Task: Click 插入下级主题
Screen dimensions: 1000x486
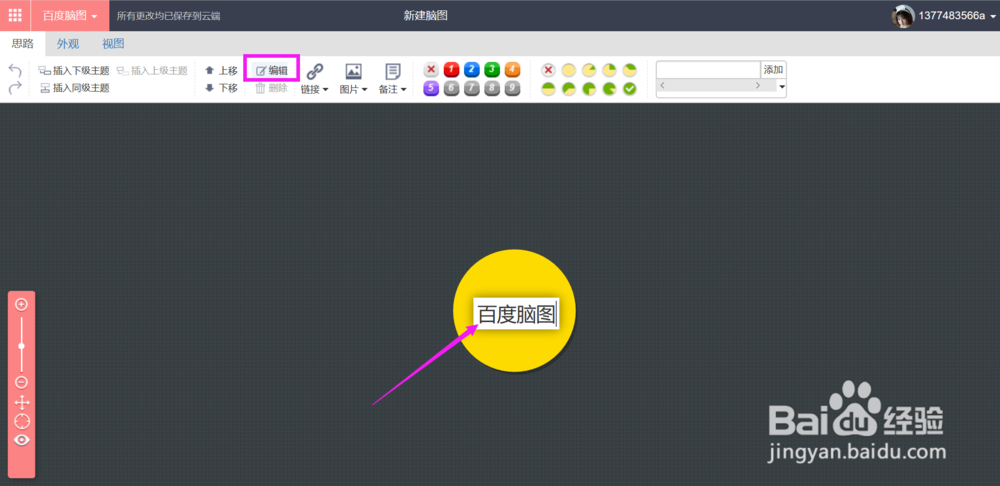Action: 74,71
